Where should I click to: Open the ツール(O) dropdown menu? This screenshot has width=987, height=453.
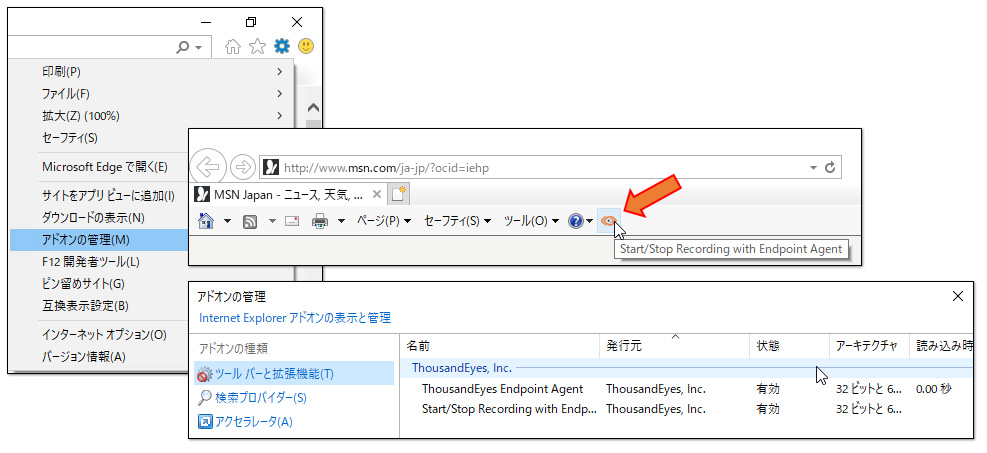point(530,221)
